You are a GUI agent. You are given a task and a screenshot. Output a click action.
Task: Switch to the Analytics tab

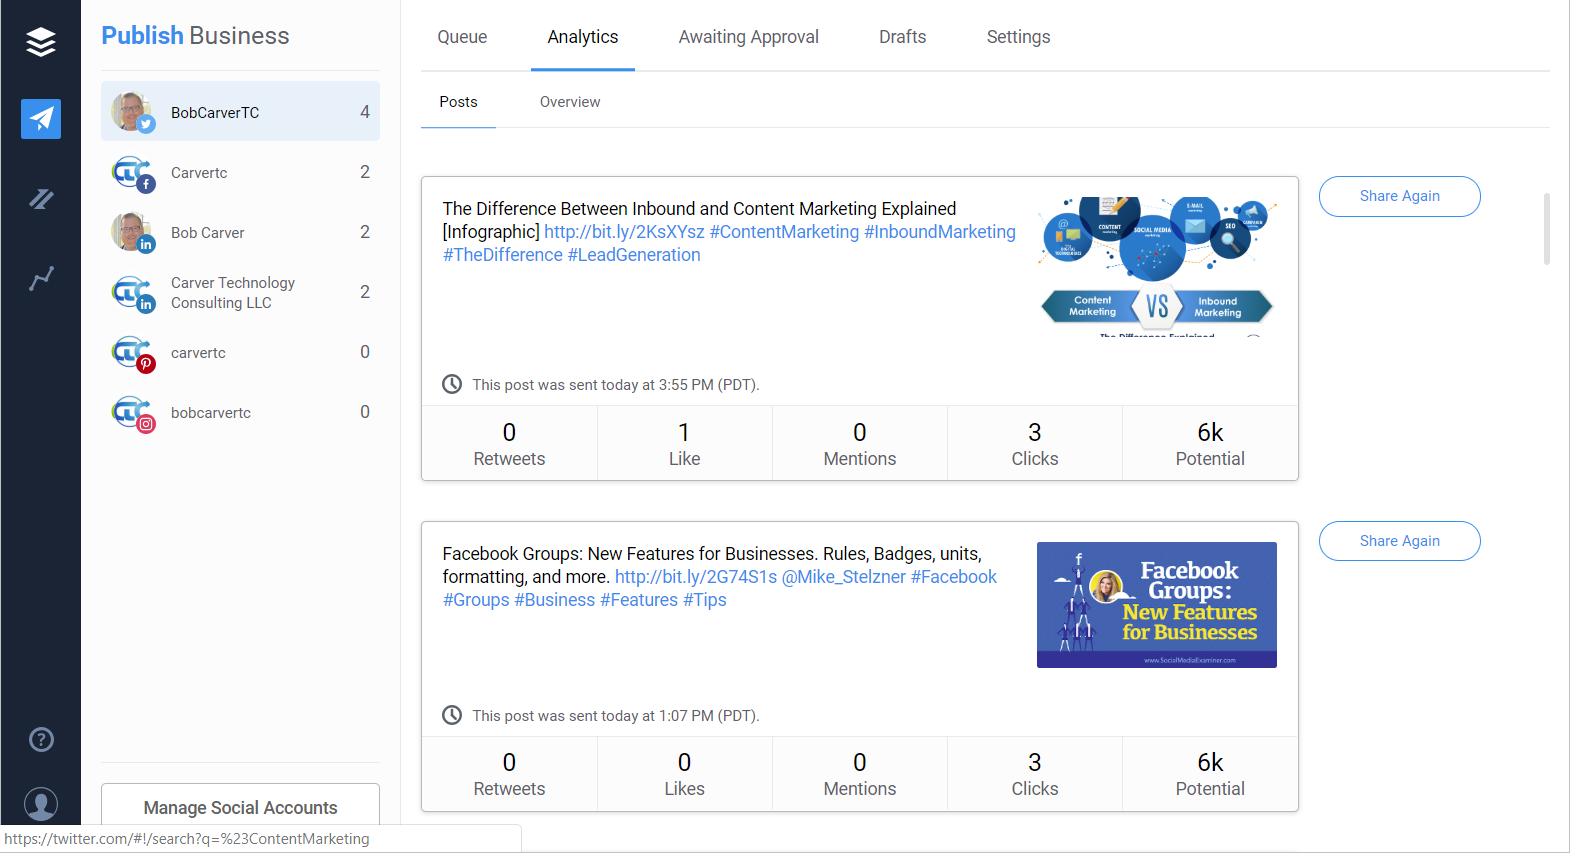tap(583, 37)
